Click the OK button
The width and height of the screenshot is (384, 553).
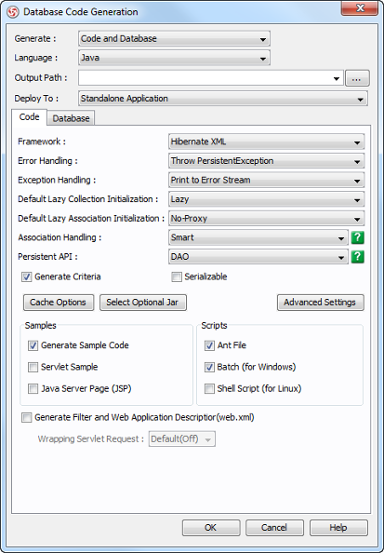coord(211,528)
